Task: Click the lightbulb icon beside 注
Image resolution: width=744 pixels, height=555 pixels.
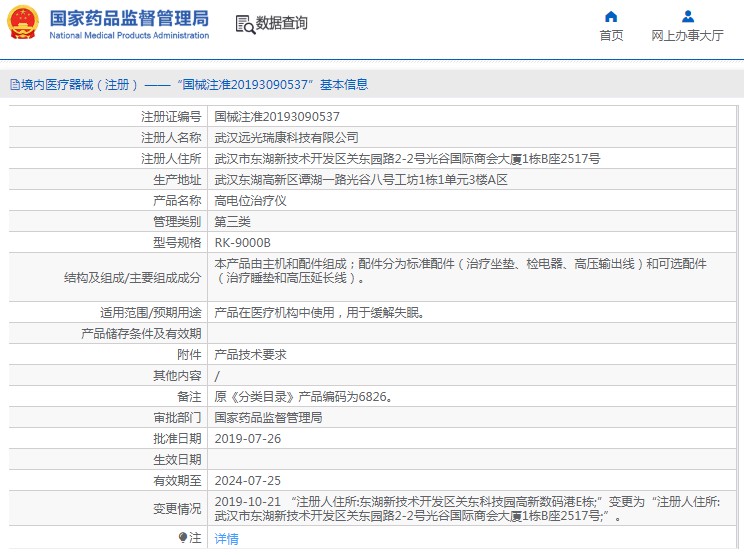Action: [x=183, y=537]
